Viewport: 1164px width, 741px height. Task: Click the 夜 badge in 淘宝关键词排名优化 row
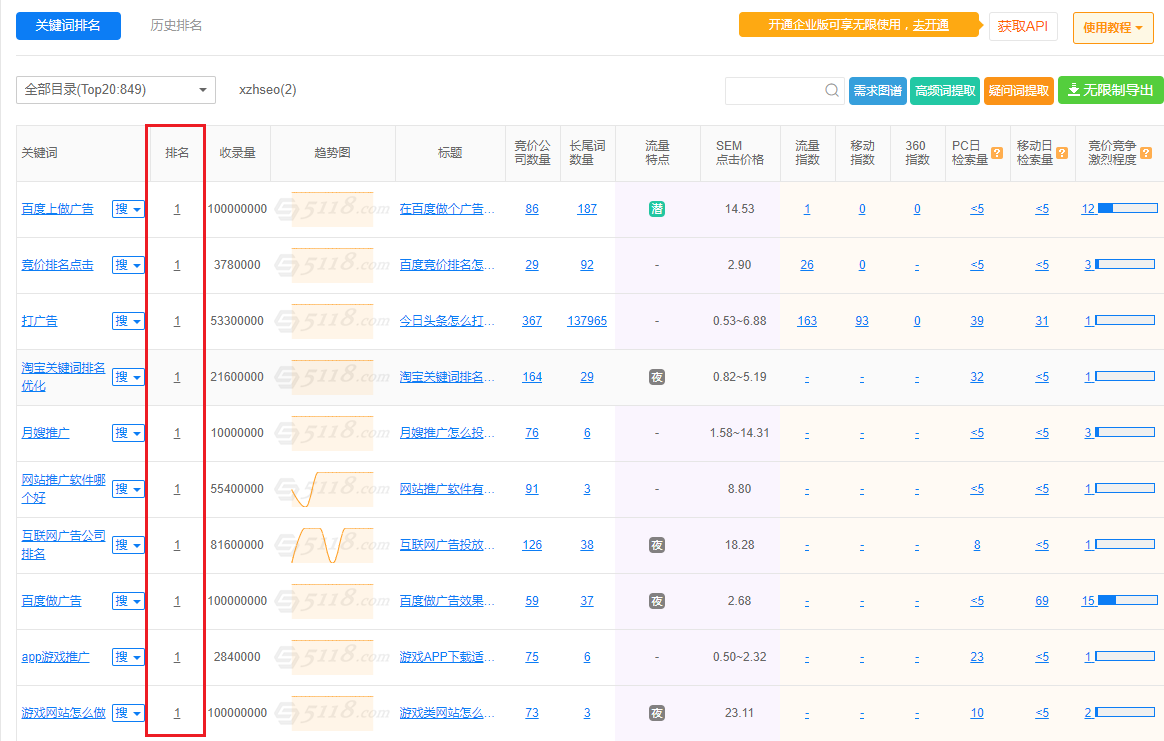coord(657,377)
